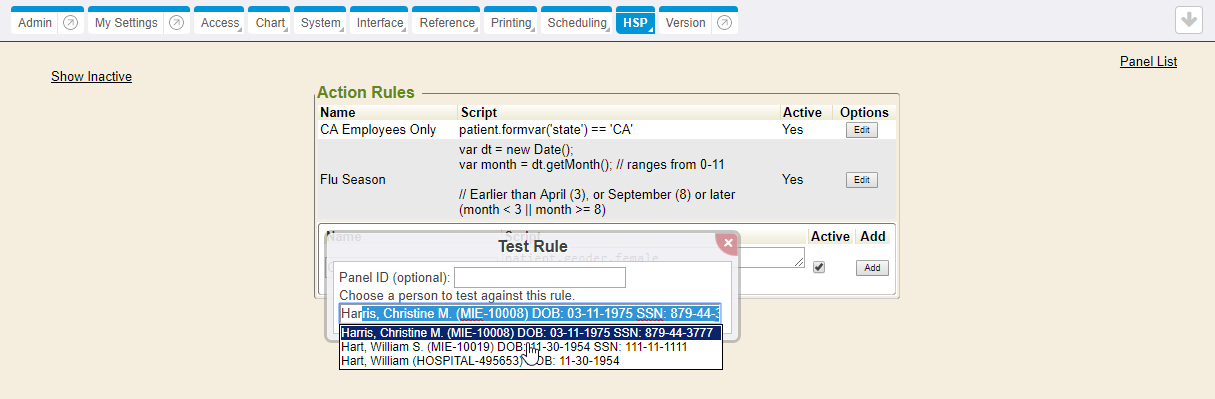Edit the CA Employees Only rule
Screen dimensions: 1215x399
[x=862, y=130]
